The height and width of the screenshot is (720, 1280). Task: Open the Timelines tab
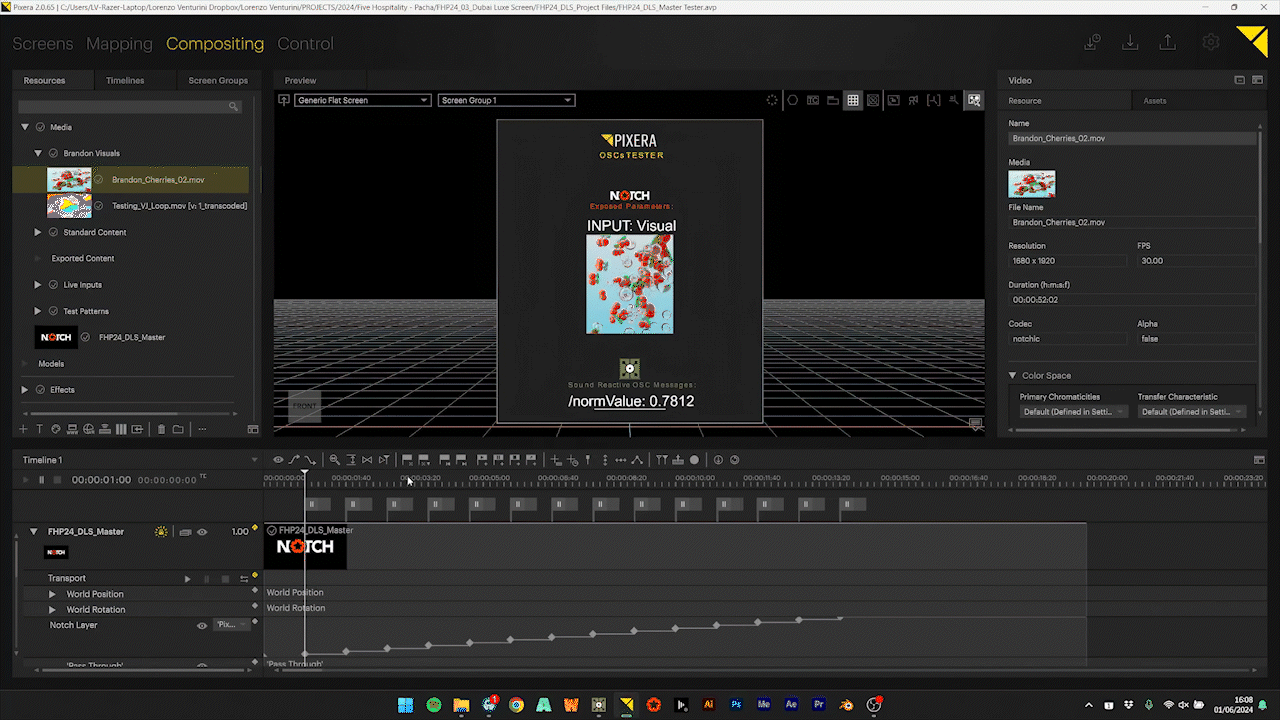click(125, 80)
